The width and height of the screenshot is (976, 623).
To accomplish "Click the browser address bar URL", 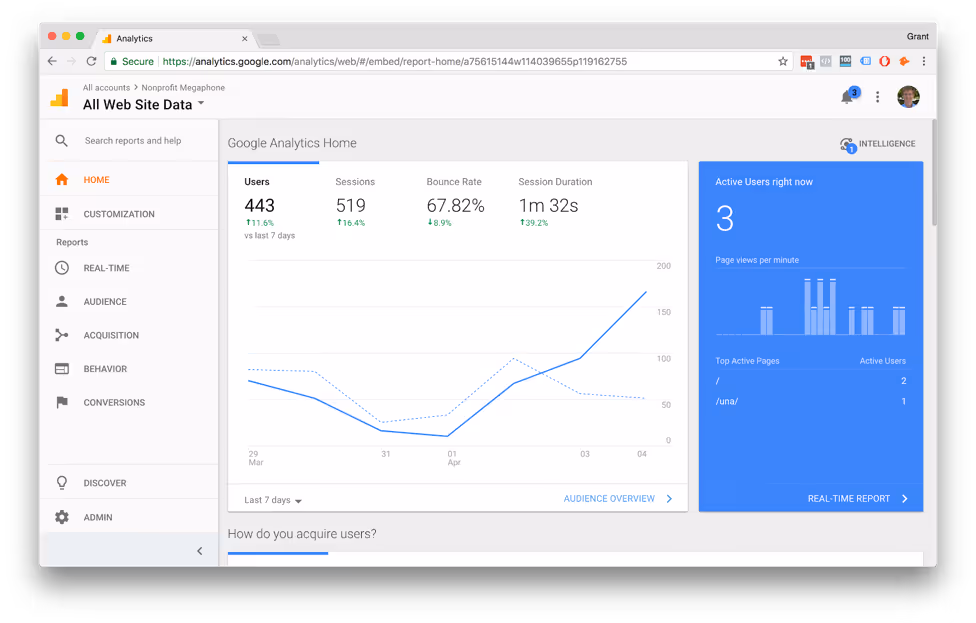I will [395, 62].
